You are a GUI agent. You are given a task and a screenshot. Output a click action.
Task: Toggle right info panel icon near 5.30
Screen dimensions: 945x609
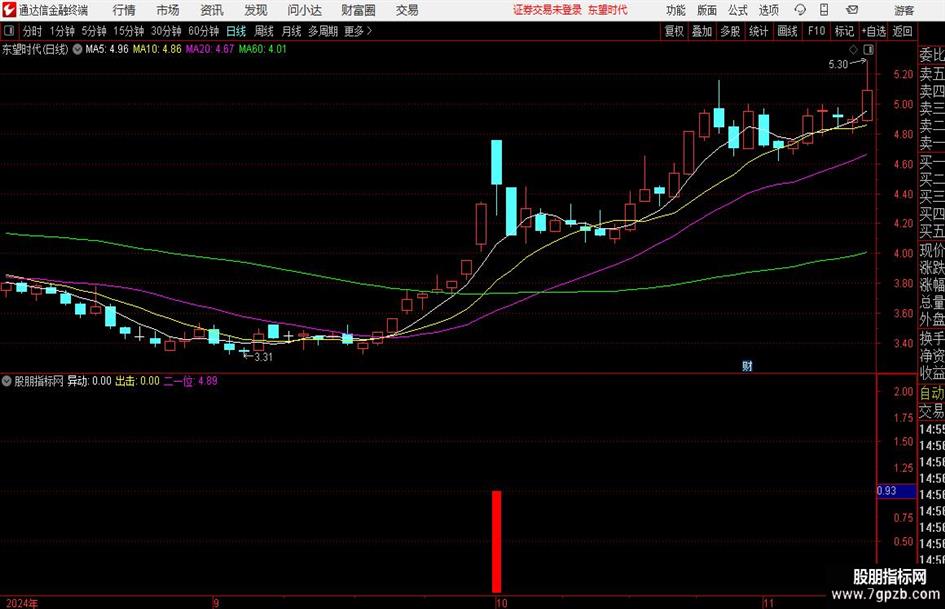coord(868,49)
